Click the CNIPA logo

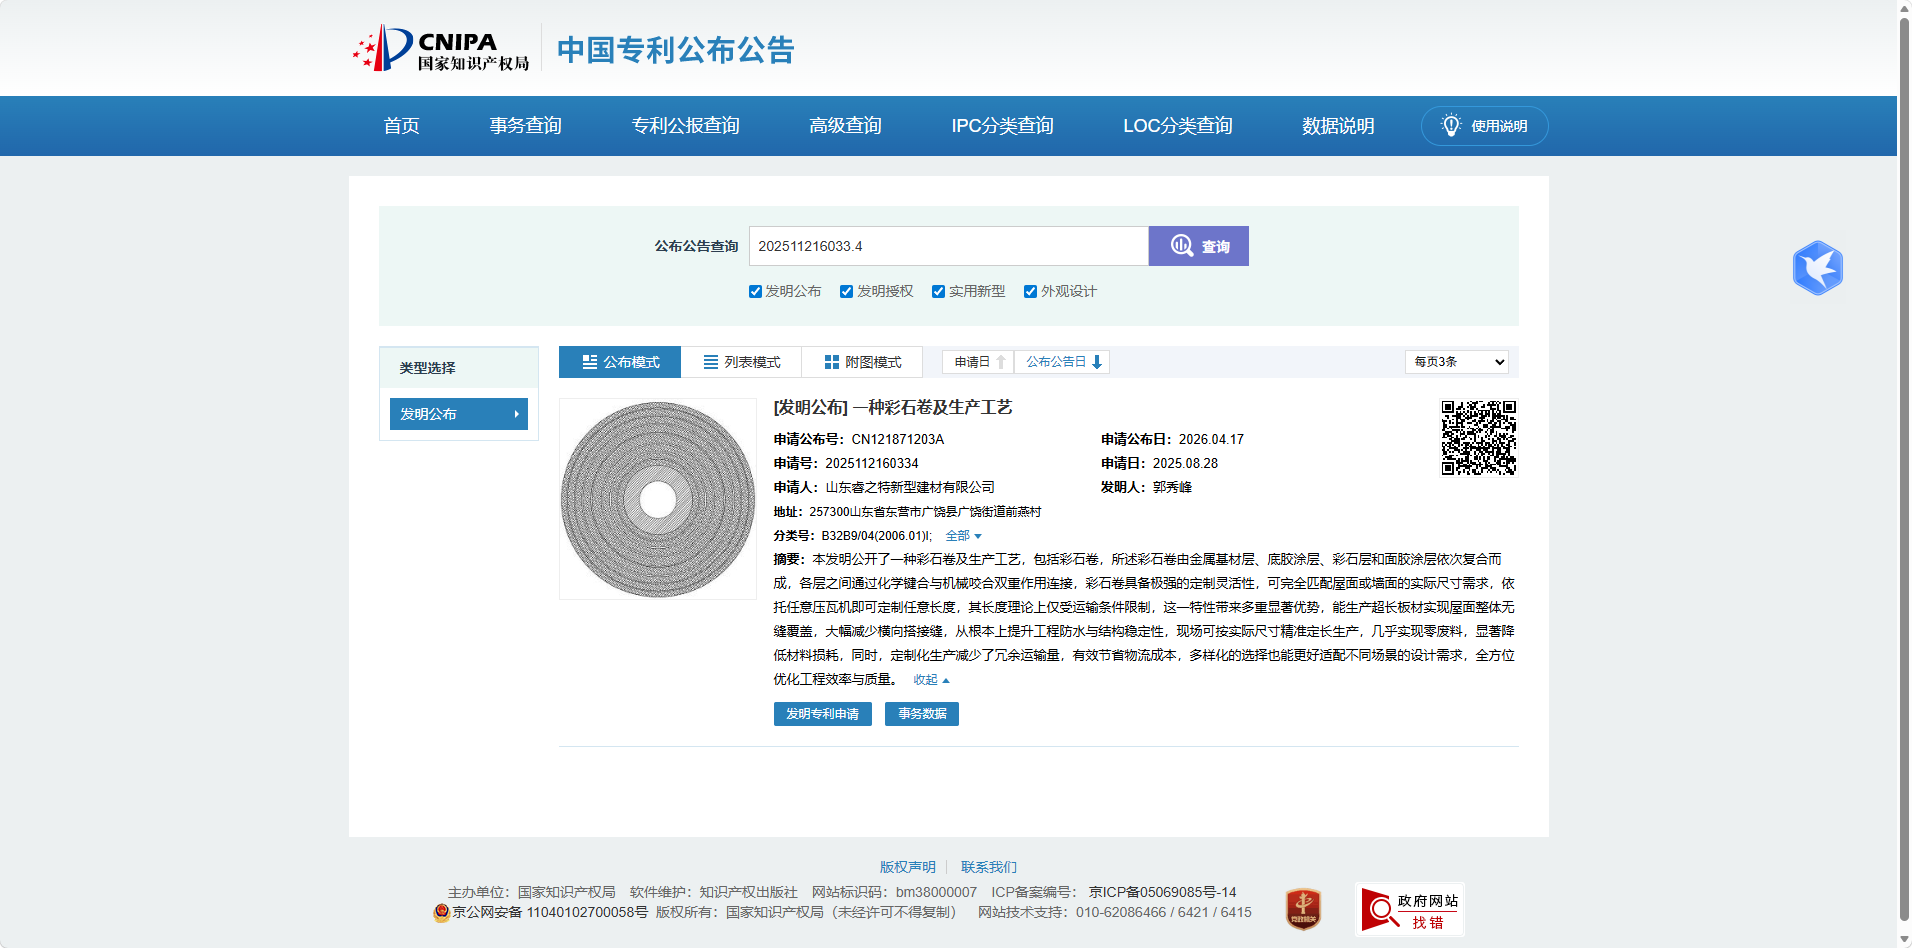441,48
